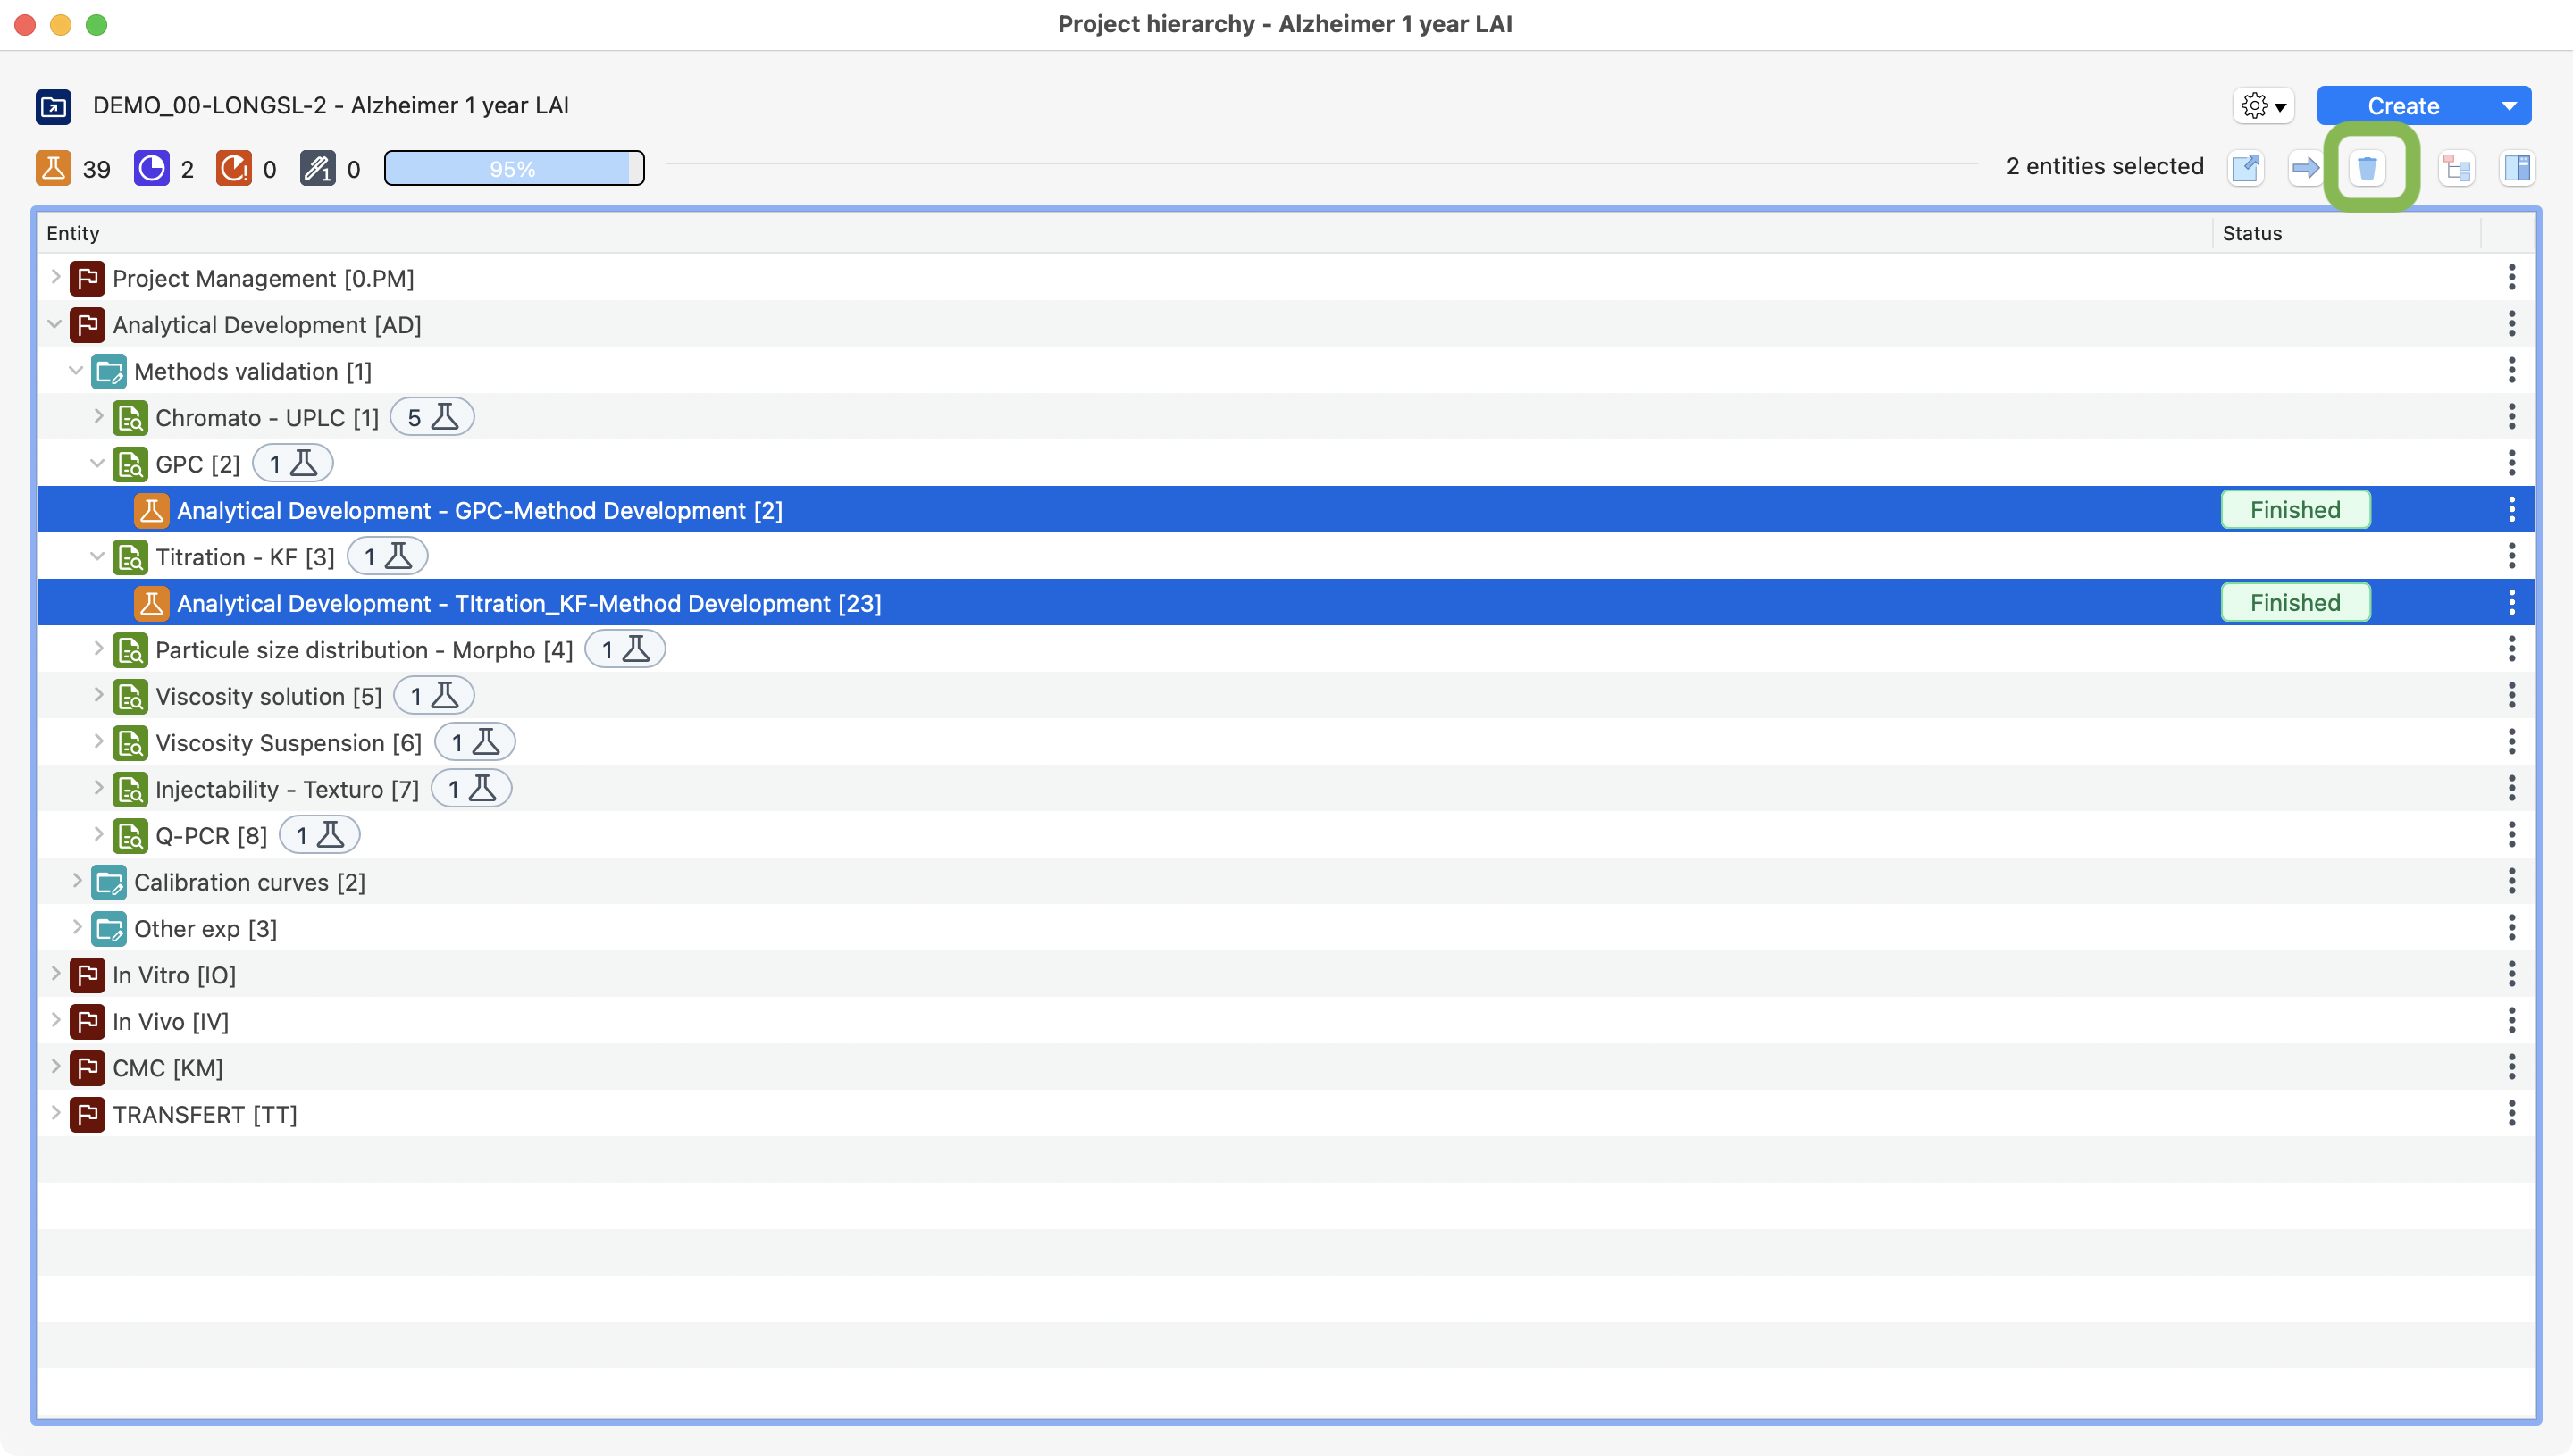The height and width of the screenshot is (1456, 2573).
Task: Select the Other exp [3] label
Action: [206, 928]
